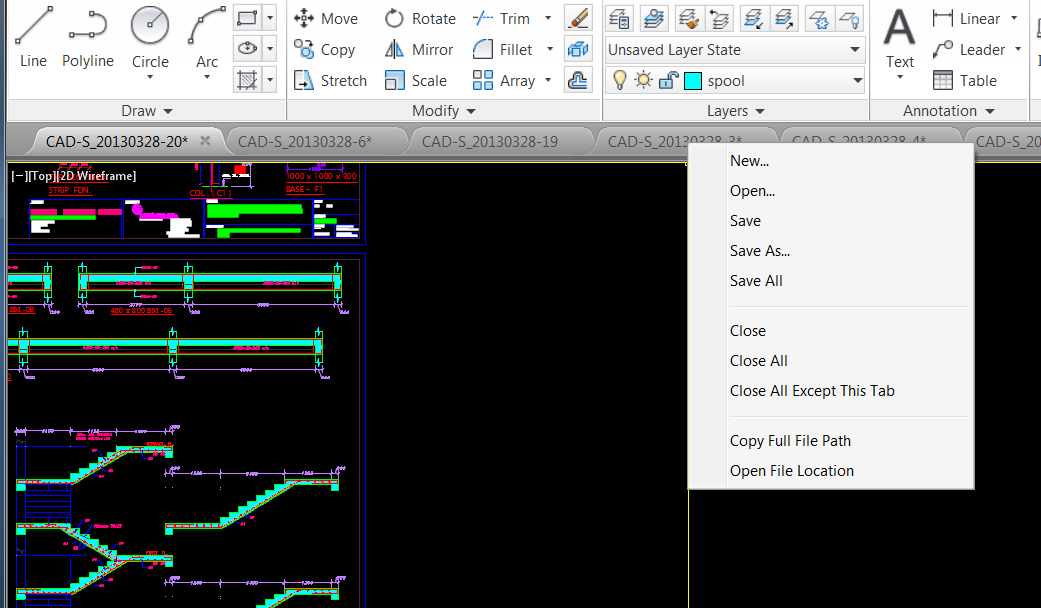The height and width of the screenshot is (608, 1041).
Task: Activate the Scale tool
Action: click(x=416, y=80)
